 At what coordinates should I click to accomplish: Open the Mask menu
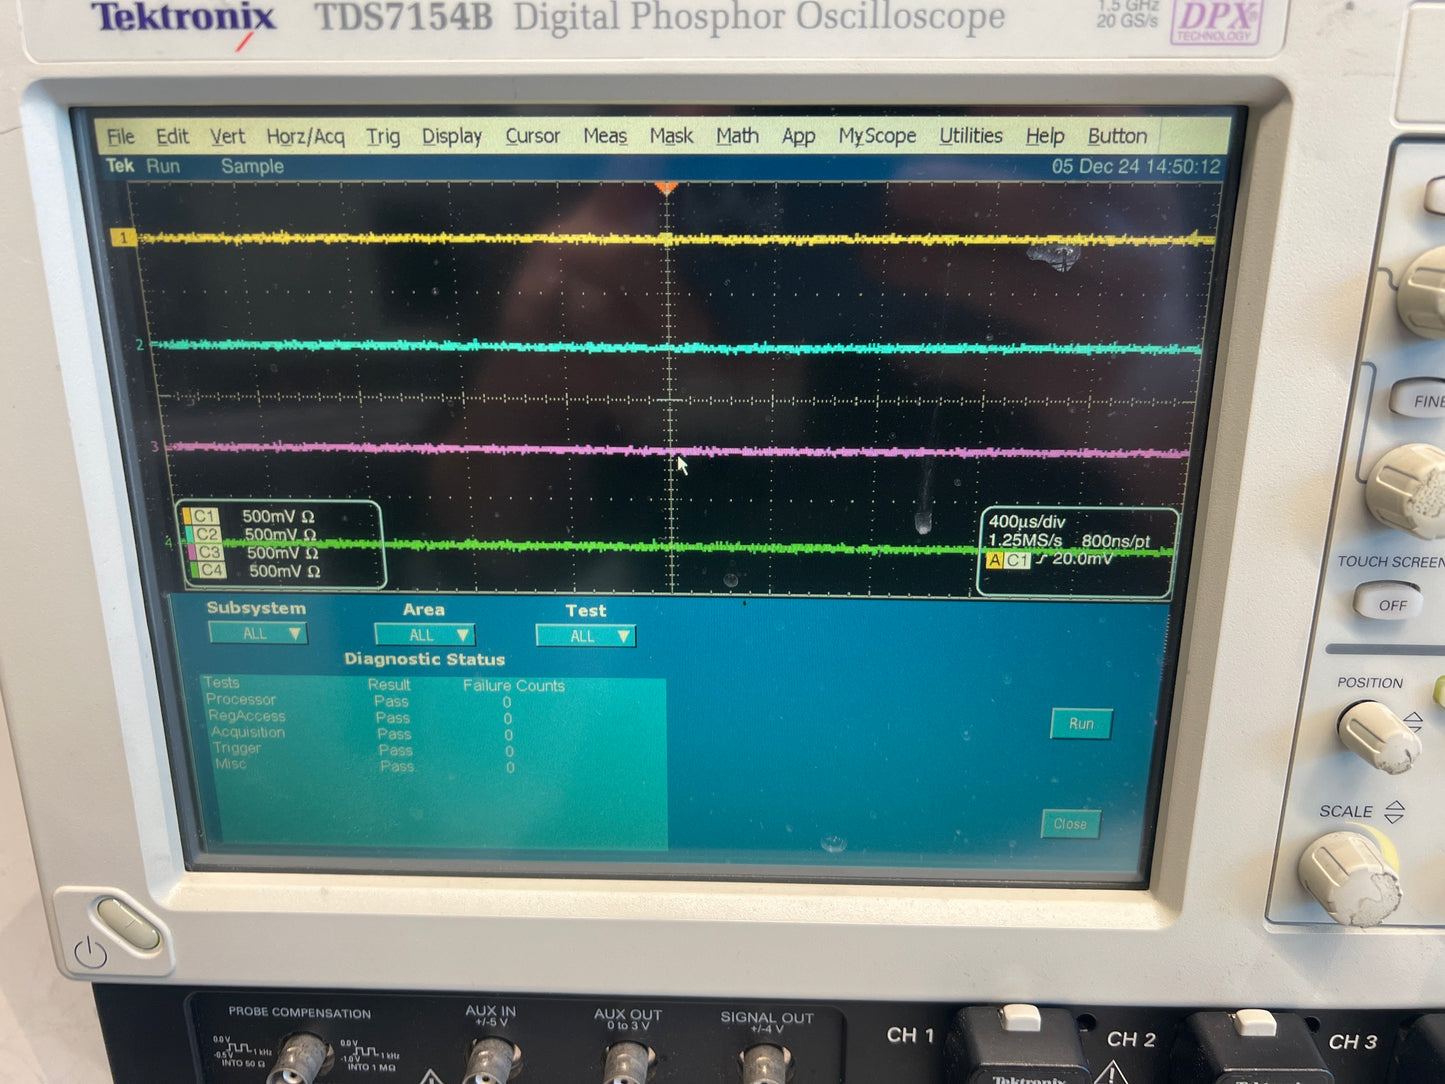[x=671, y=136]
